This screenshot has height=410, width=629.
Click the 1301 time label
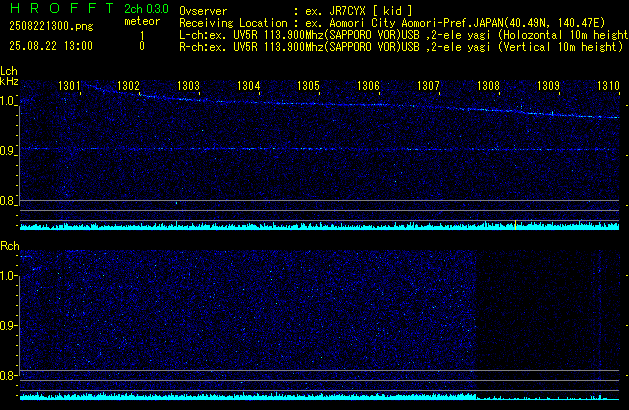pos(69,86)
